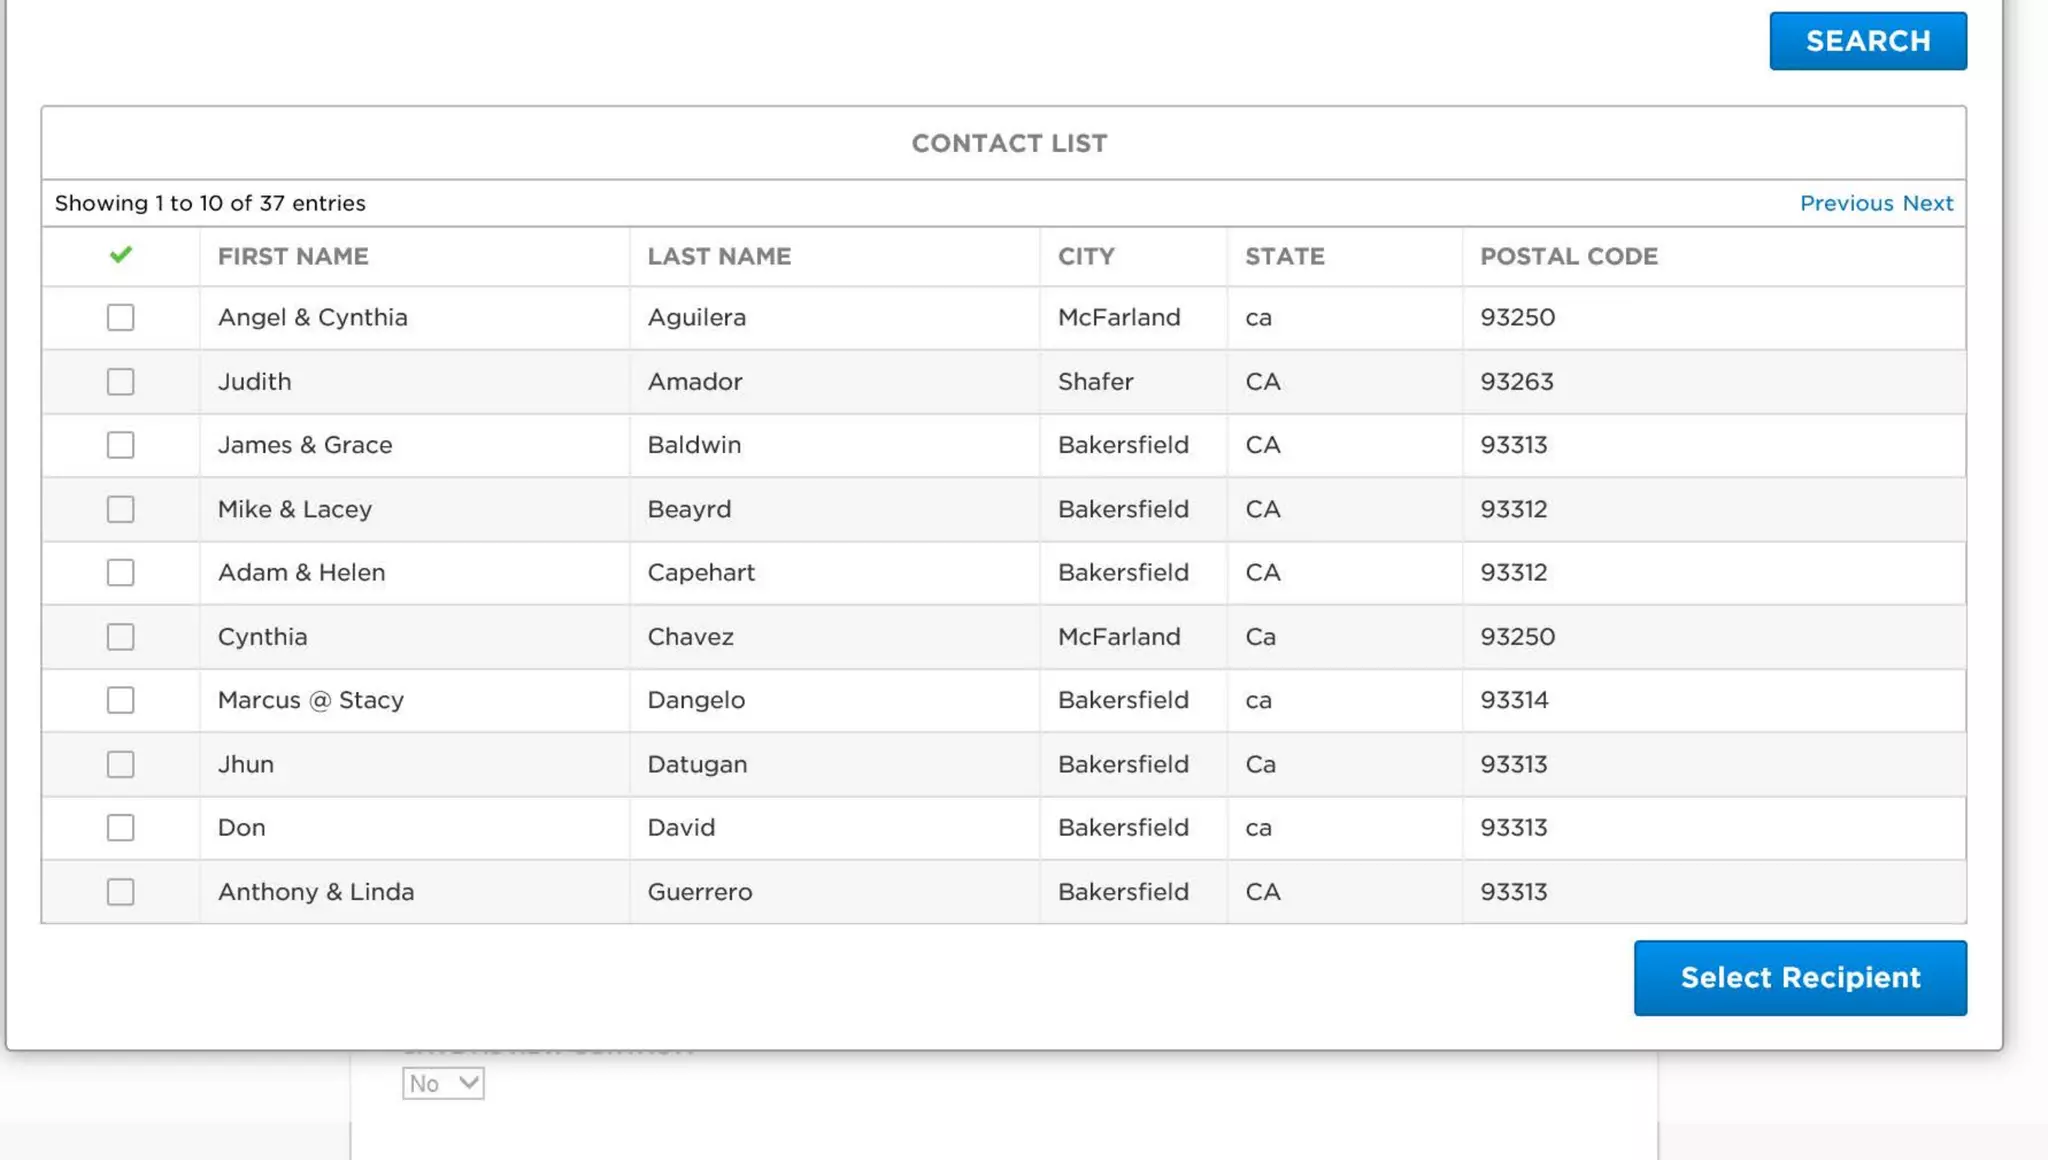The height and width of the screenshot is (1160, 2048).
Task: Click the Select Recipient button
Action: (x=1800, y=978)
